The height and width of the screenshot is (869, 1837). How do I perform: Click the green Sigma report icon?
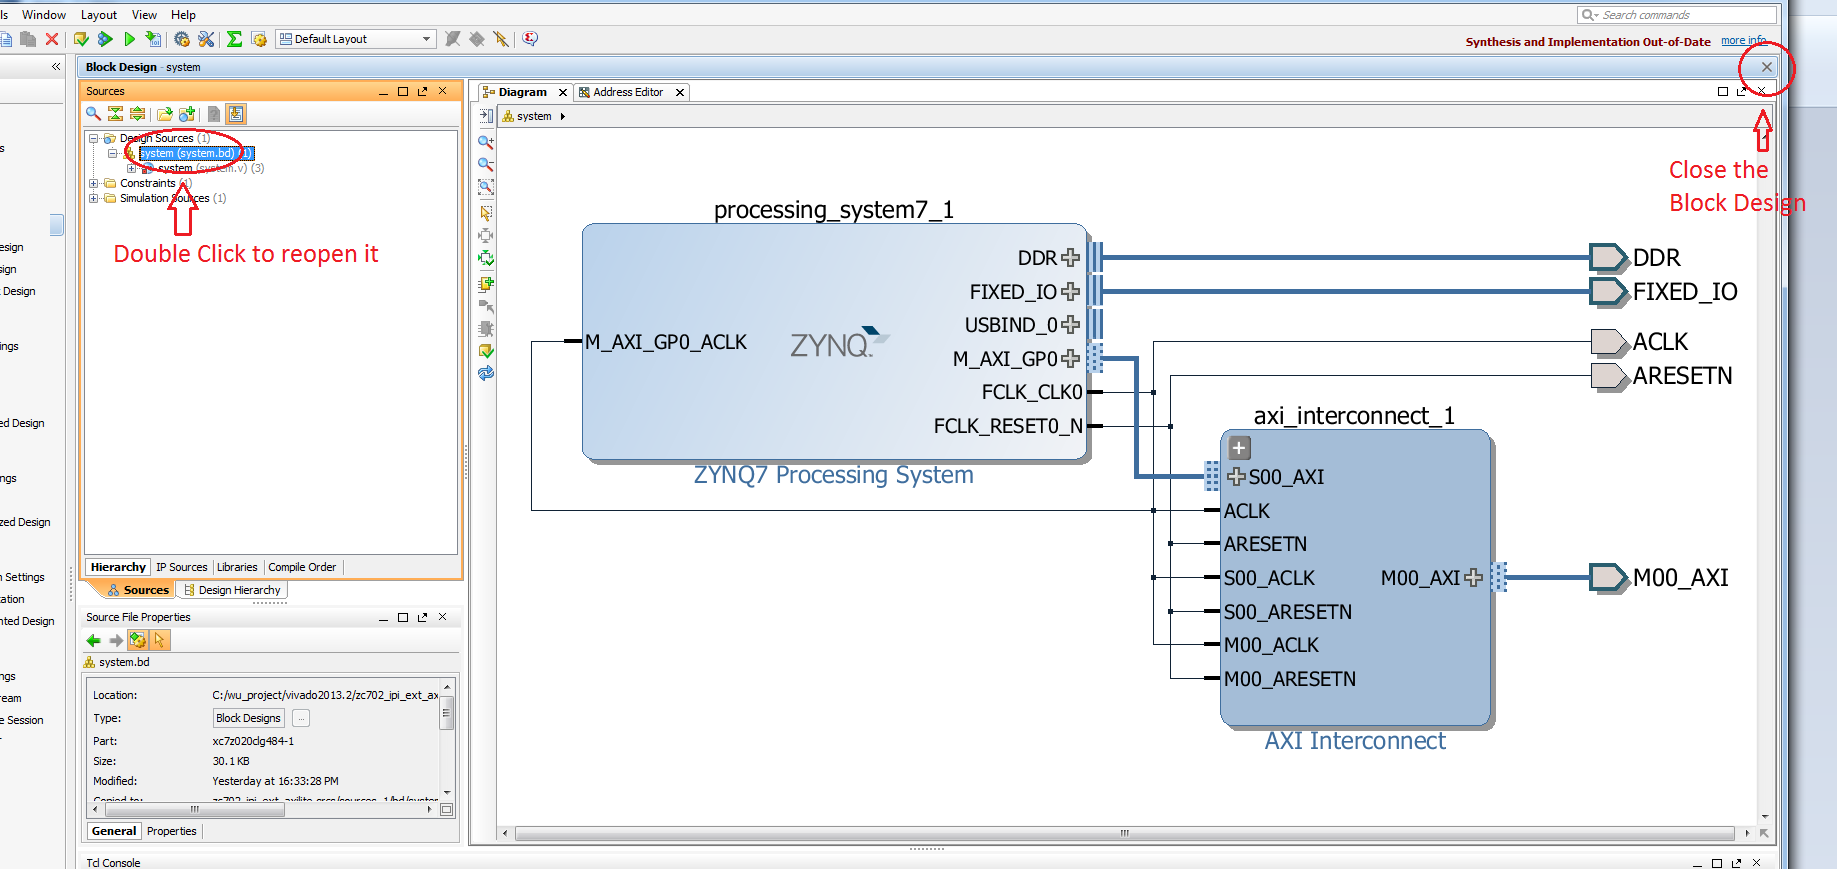point(234,39)
